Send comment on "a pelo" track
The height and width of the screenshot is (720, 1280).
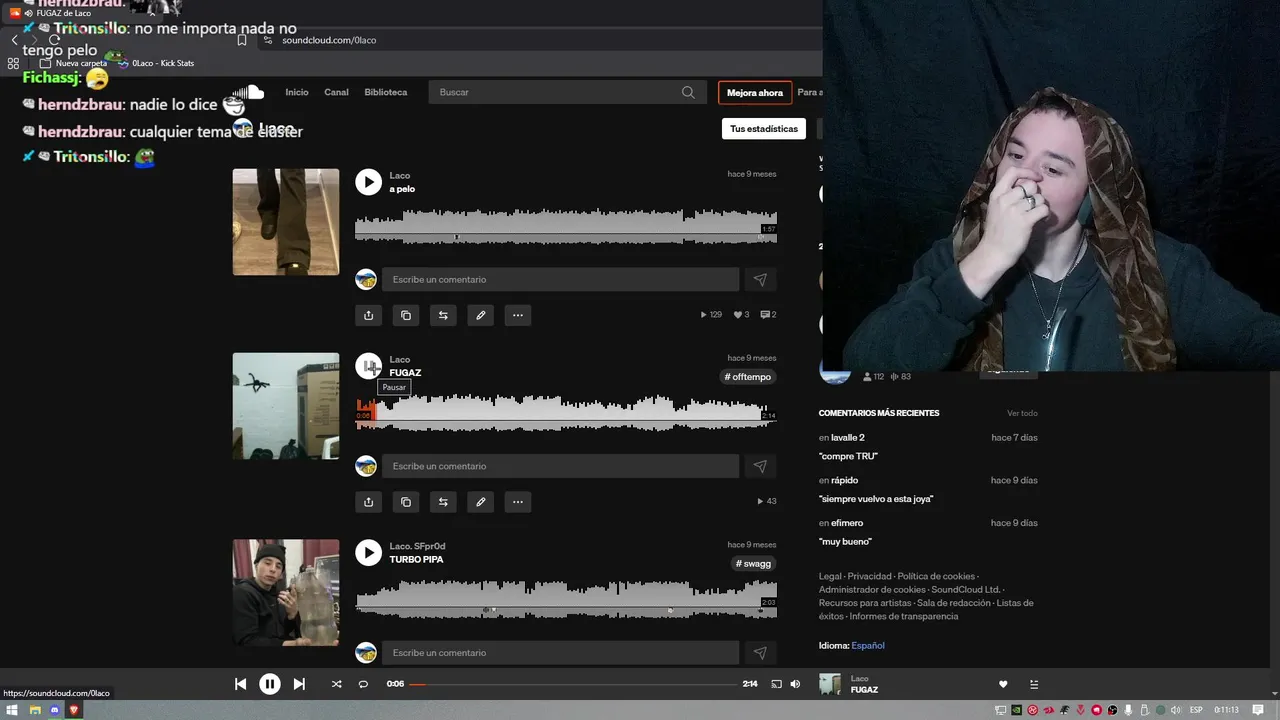click(x=760, y=280)
